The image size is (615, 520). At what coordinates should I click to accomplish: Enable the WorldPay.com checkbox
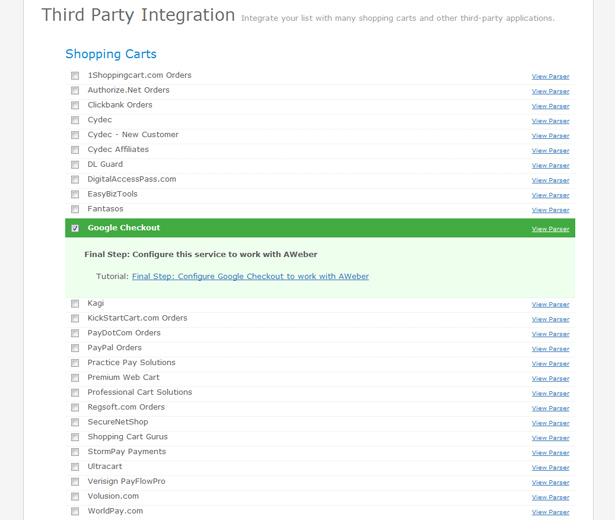pyautogui.click(x=75, y=512)
